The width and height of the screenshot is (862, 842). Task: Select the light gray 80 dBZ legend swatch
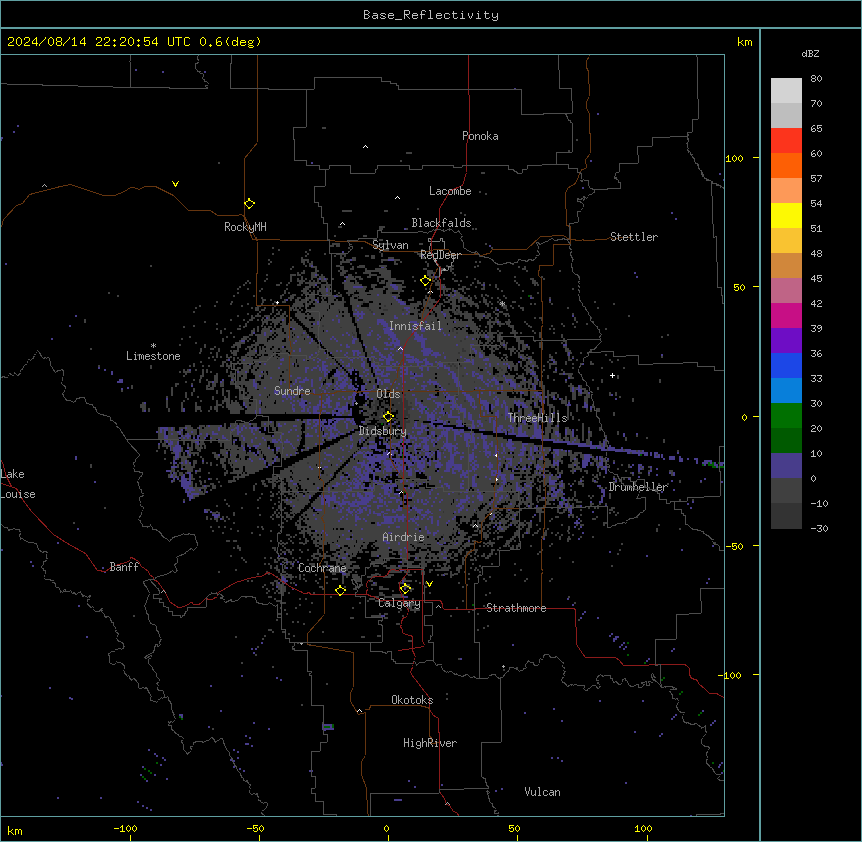786,91
